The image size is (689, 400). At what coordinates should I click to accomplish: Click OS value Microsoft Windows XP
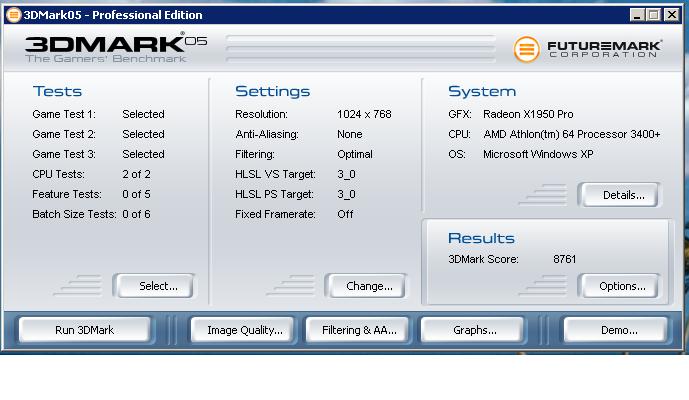pyautogui.click(x=538, y=154)
